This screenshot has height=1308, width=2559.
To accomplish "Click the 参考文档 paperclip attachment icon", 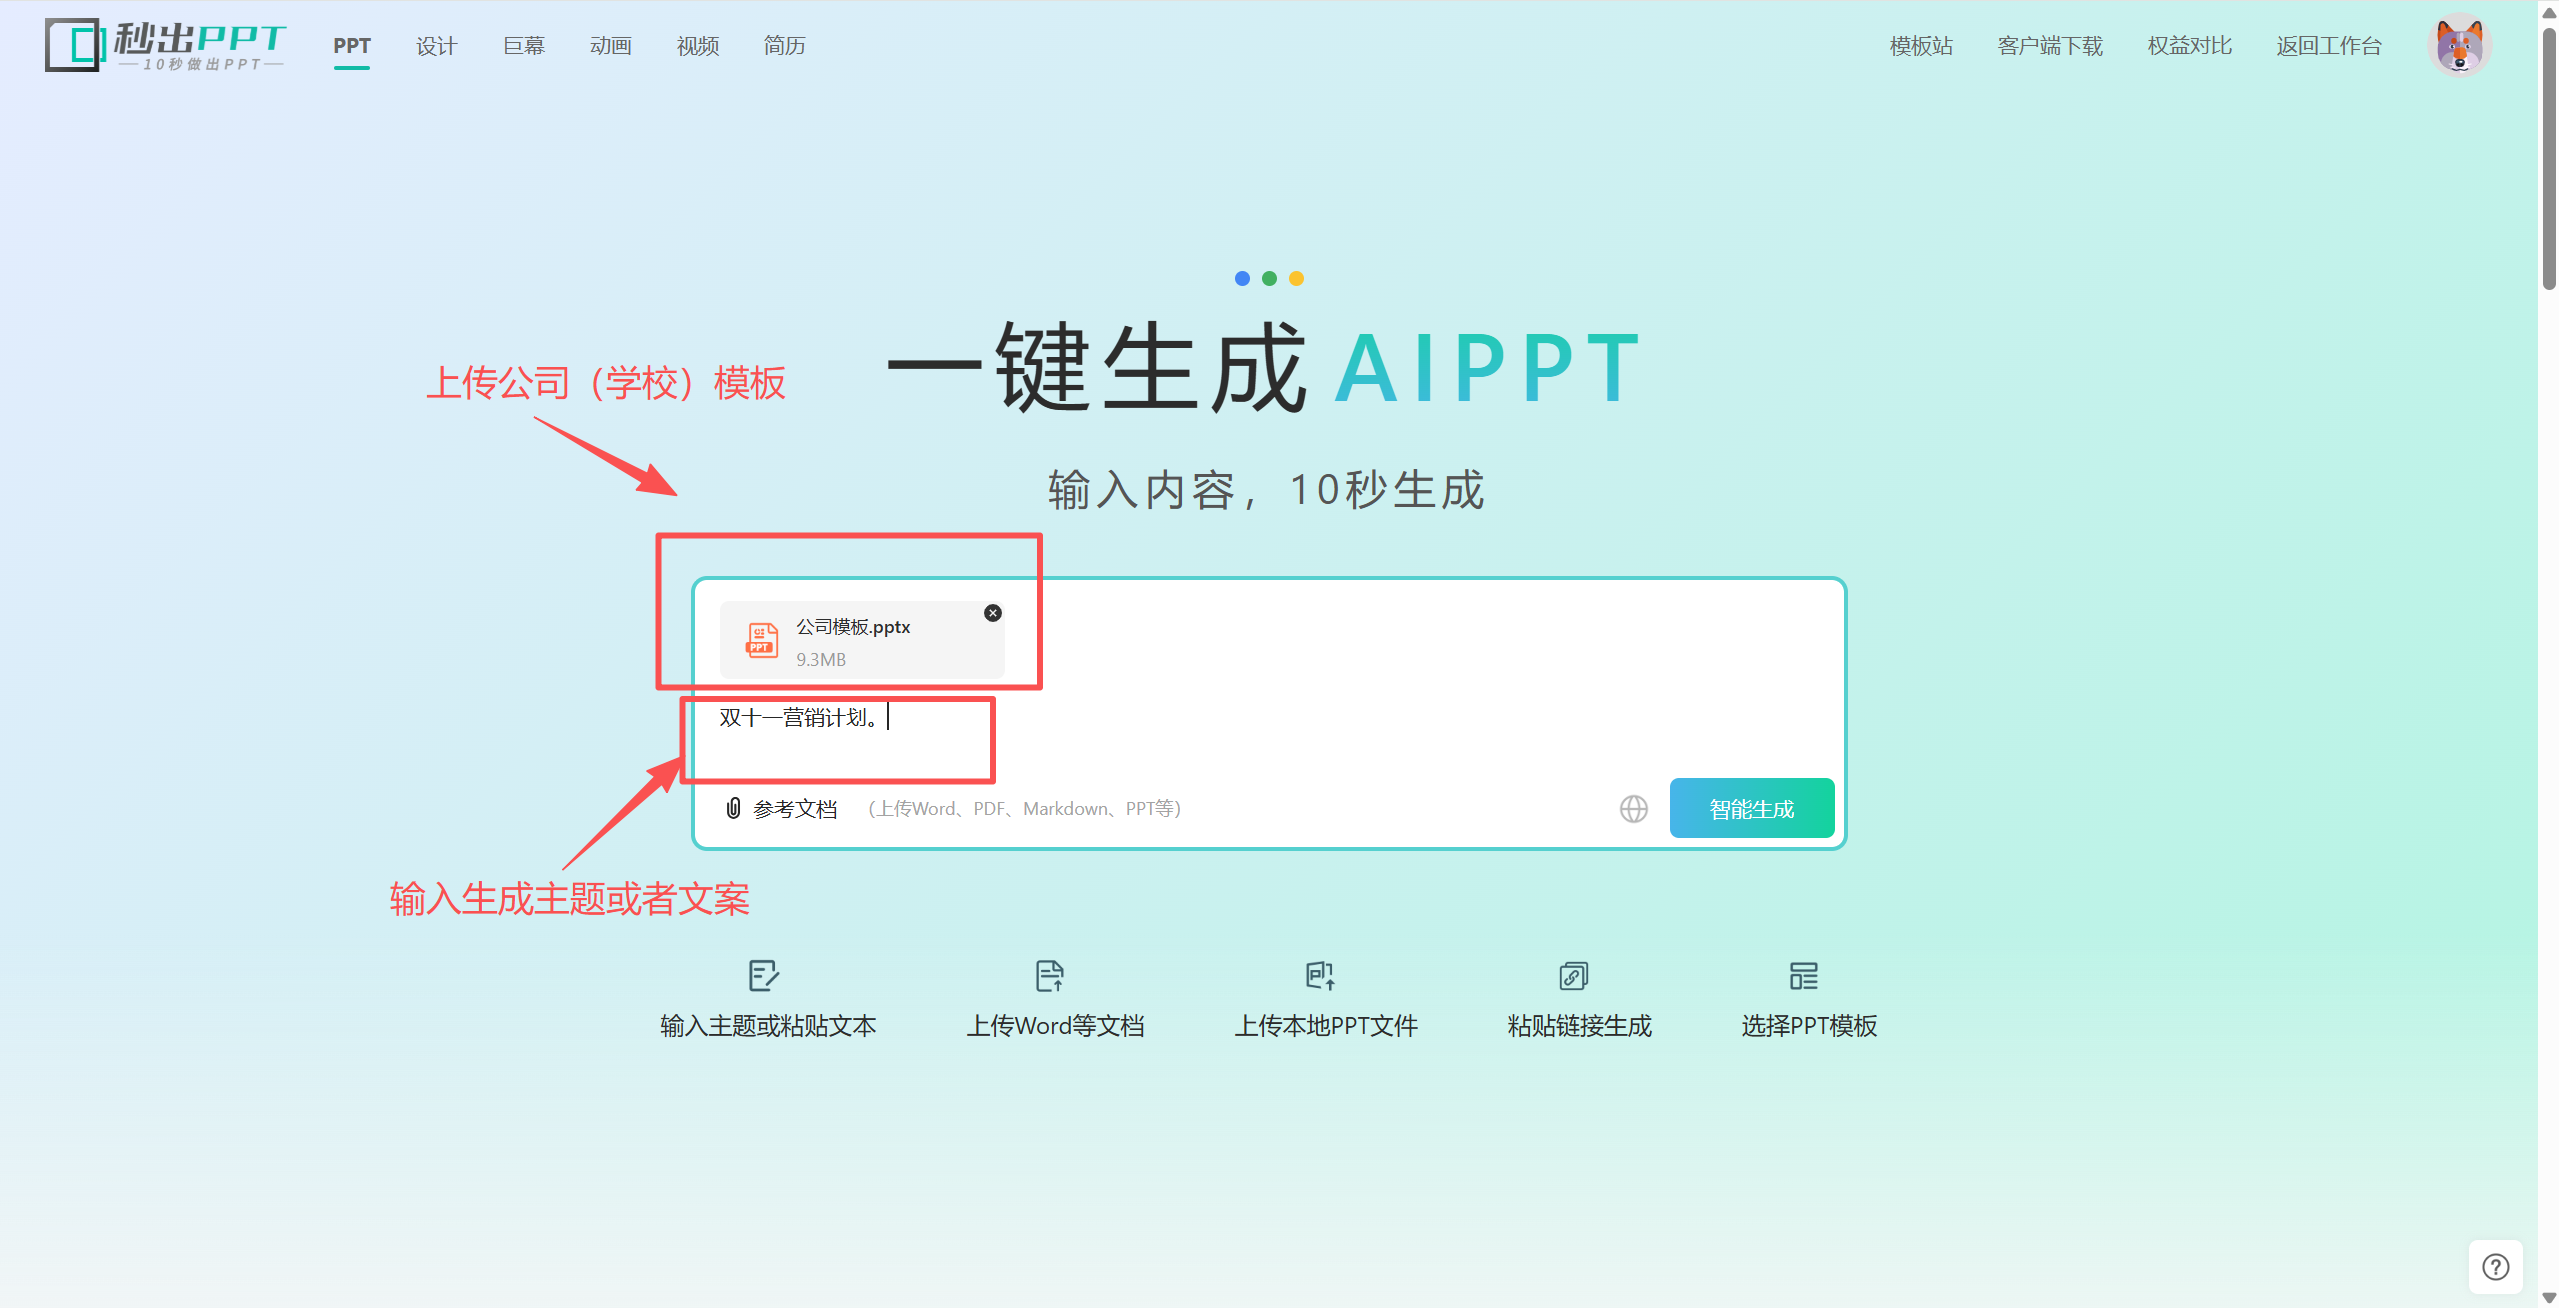I will (x=733, y=808).
